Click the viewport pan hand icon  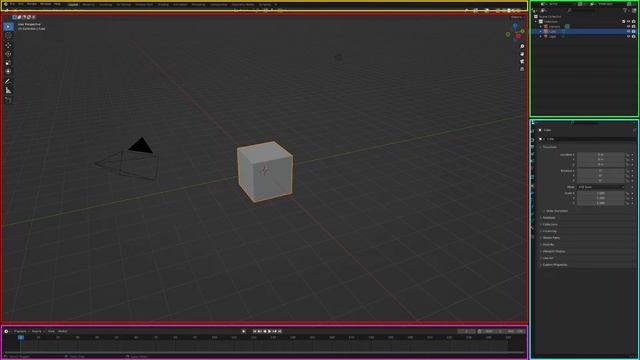point(522,54)
